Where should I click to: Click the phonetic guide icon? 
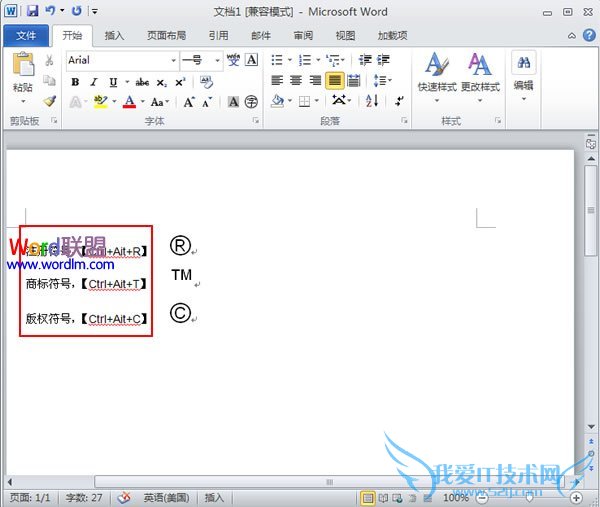pos(233,60)
